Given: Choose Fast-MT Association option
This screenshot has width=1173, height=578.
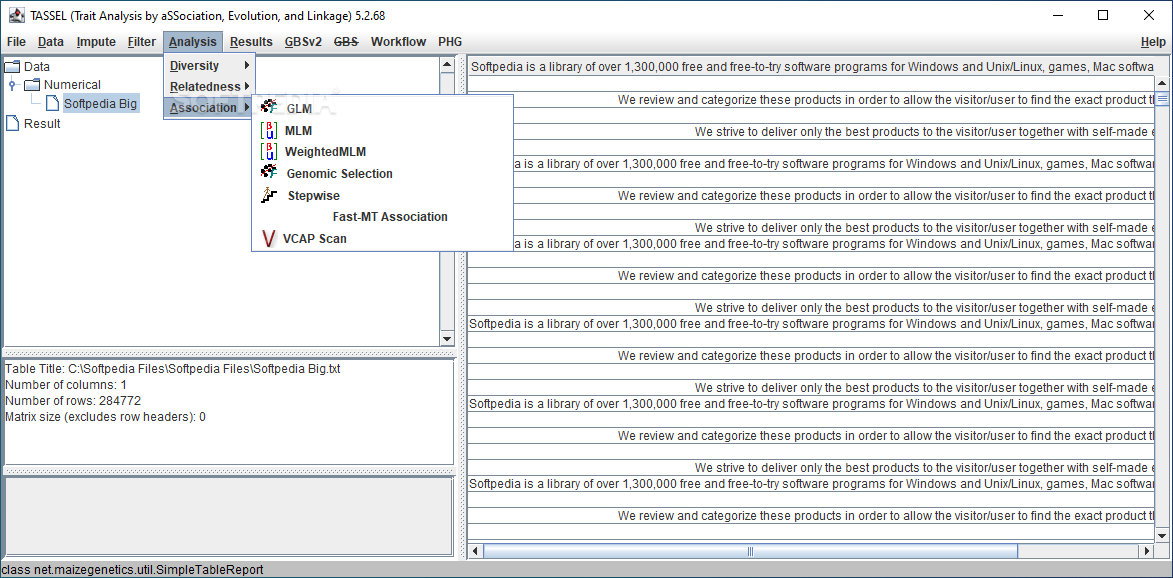Looking at the screenshot, I should 382,217.
